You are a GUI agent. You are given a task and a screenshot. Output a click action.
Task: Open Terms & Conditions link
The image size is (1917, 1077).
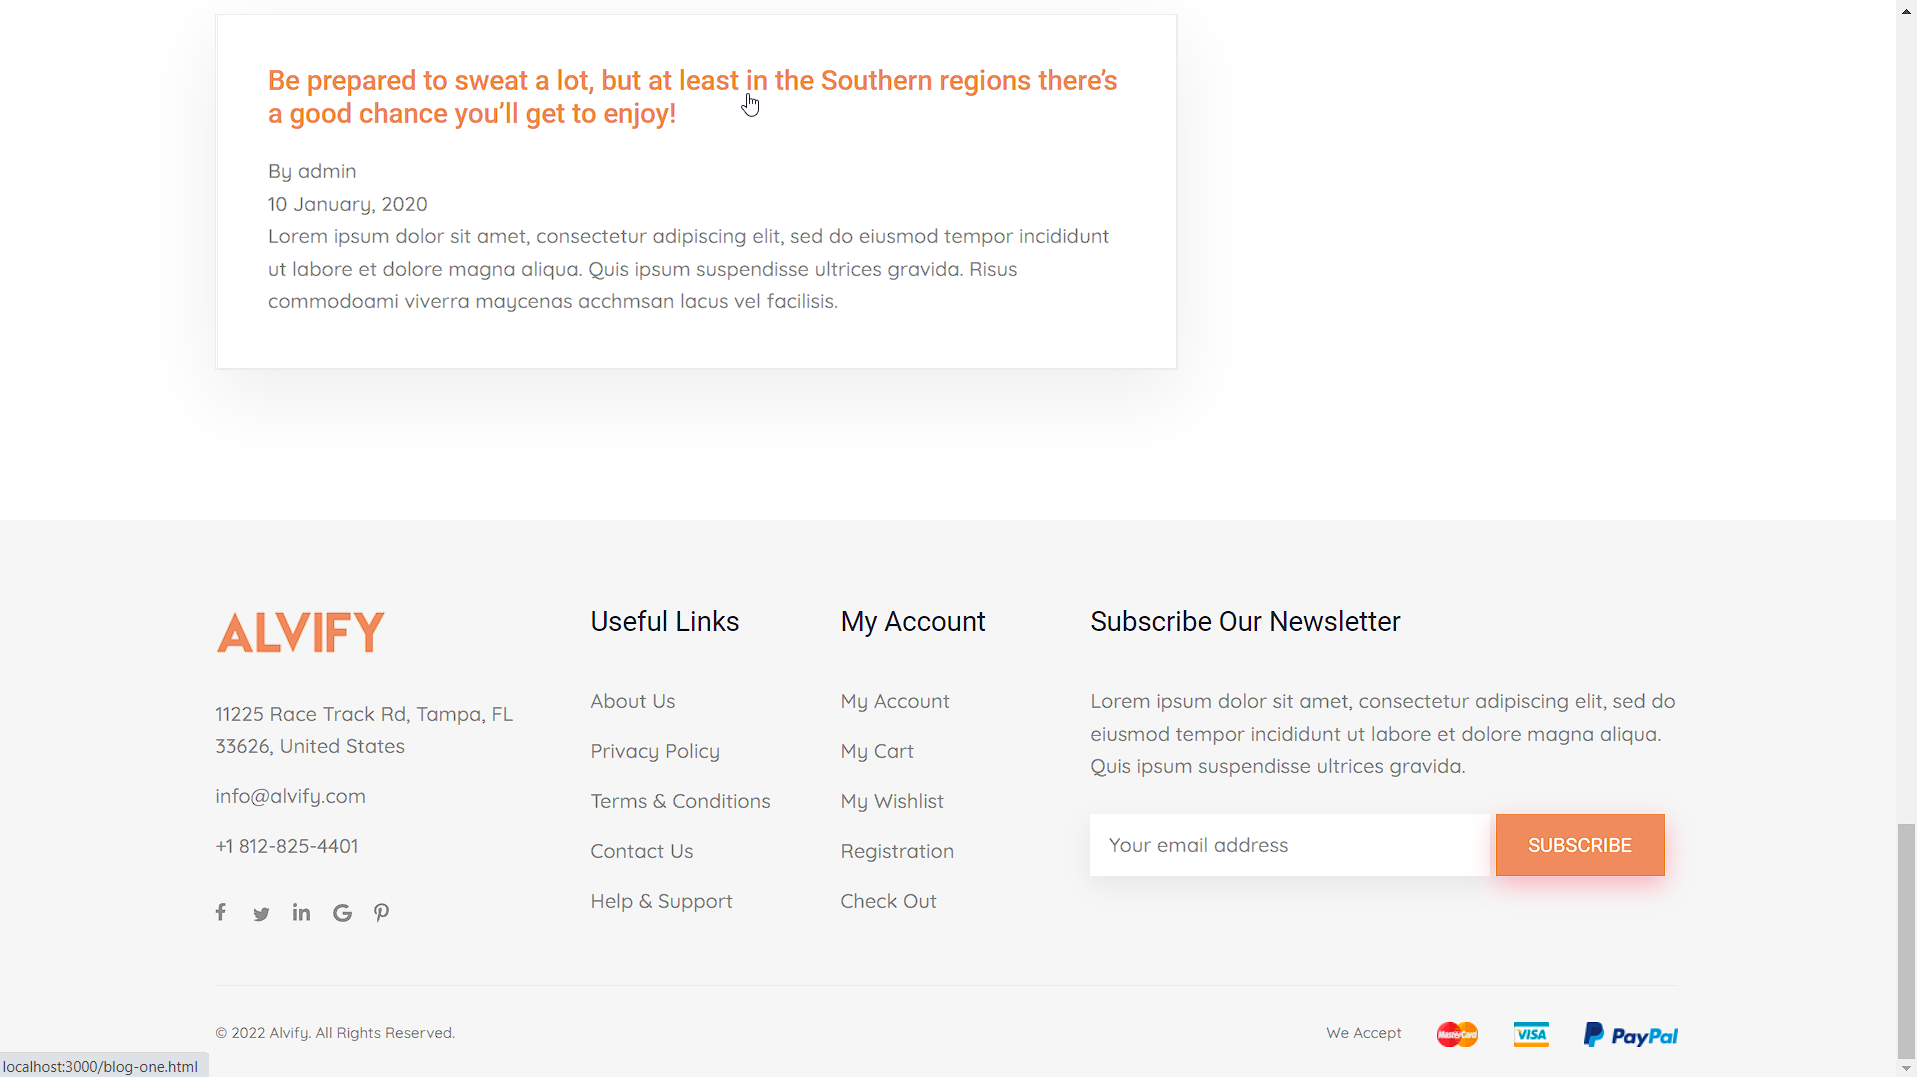pyautogui.click(x=680, y=801)
